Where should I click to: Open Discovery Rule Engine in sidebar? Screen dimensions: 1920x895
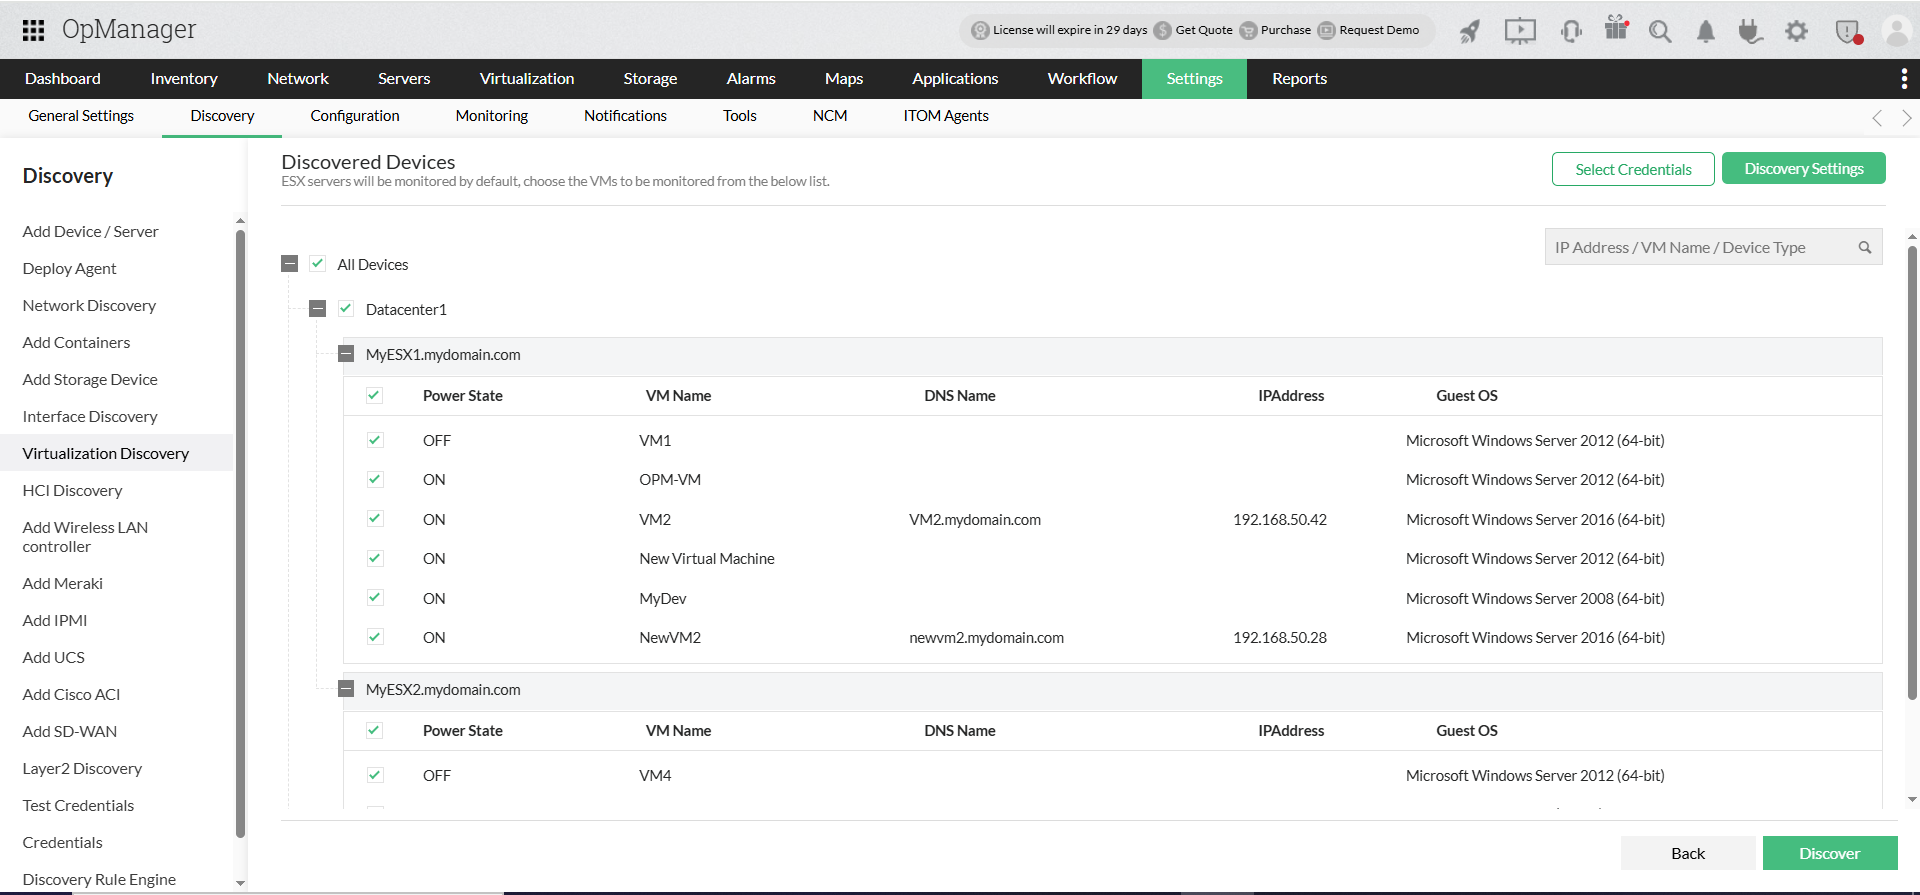tap(100, 879)
